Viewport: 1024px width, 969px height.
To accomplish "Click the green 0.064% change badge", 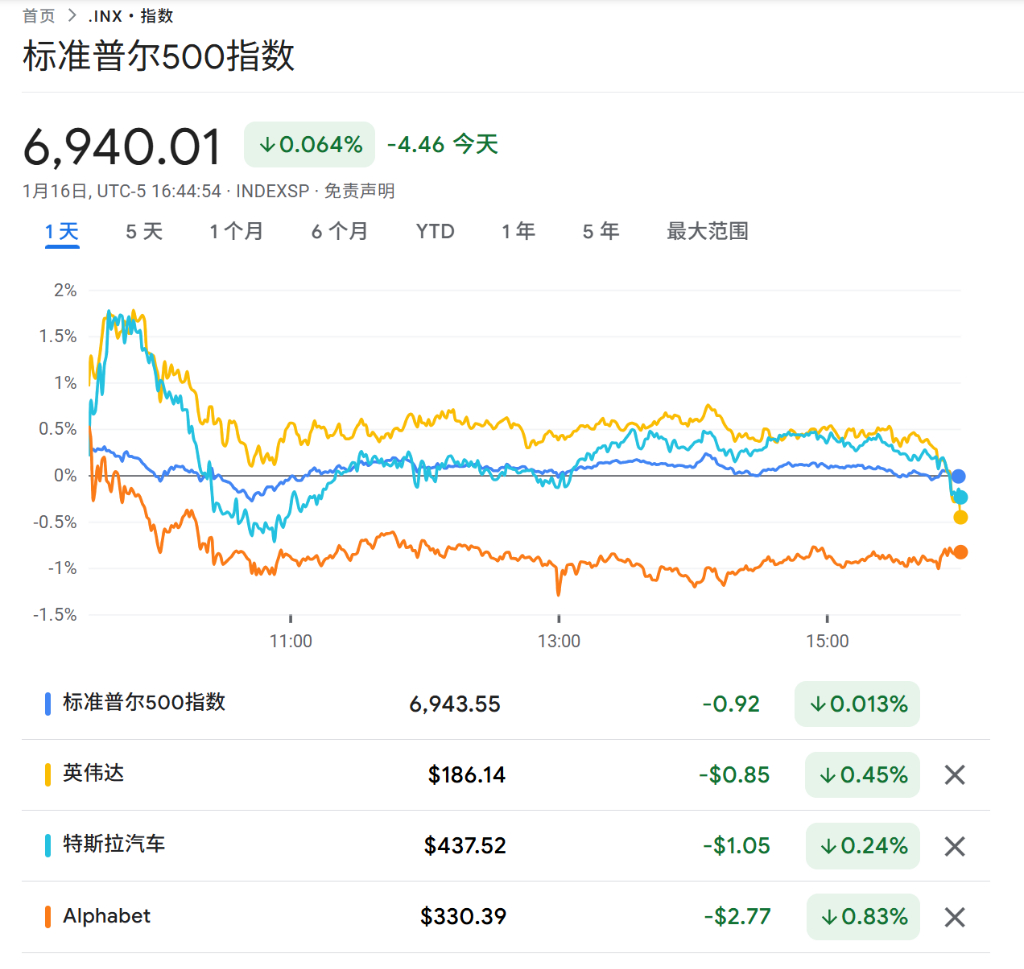I will coord(309,144).
